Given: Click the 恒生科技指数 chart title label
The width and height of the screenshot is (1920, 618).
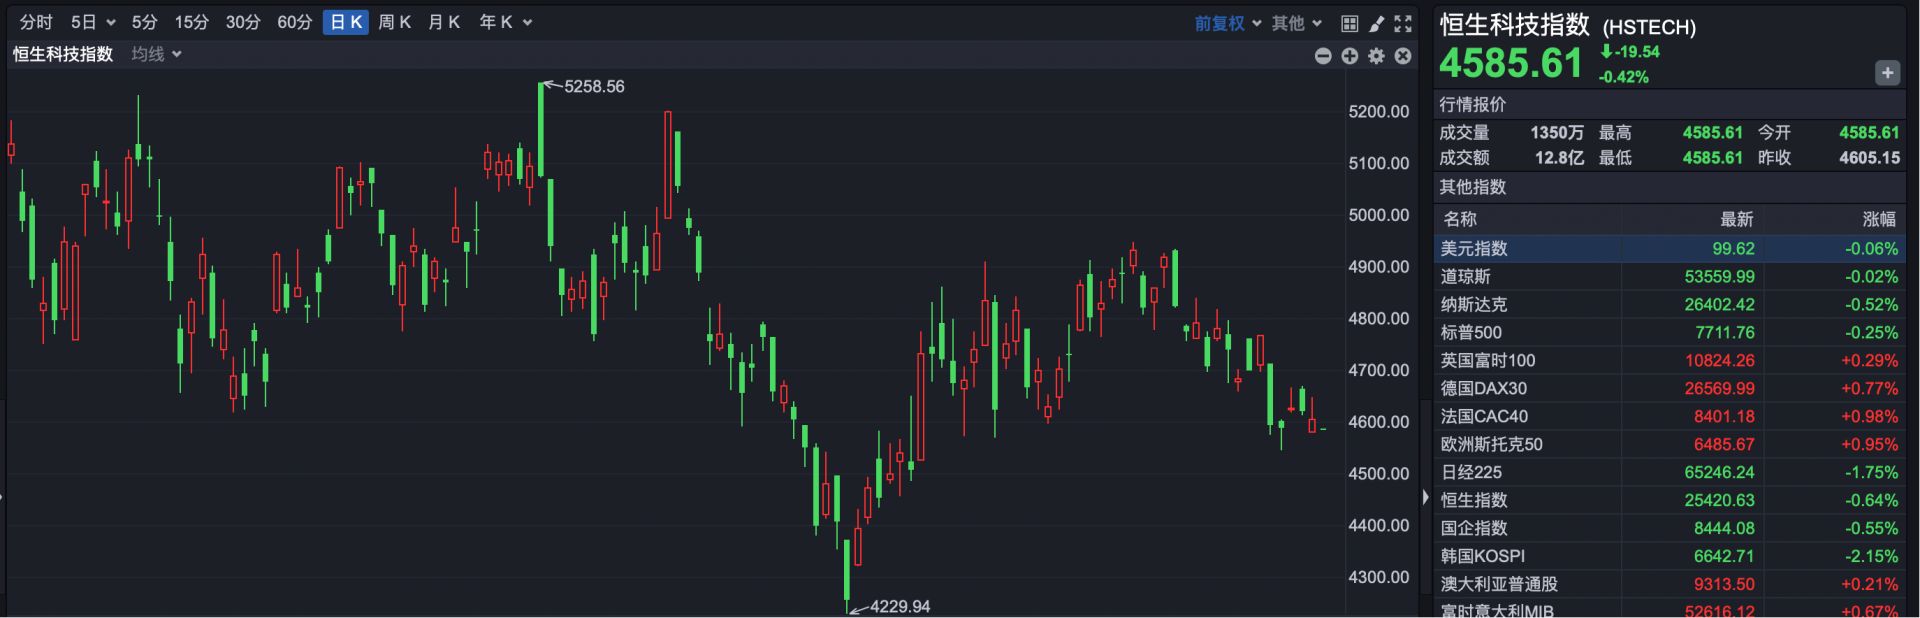Looking at the screenshot, I should coord(63,54).
